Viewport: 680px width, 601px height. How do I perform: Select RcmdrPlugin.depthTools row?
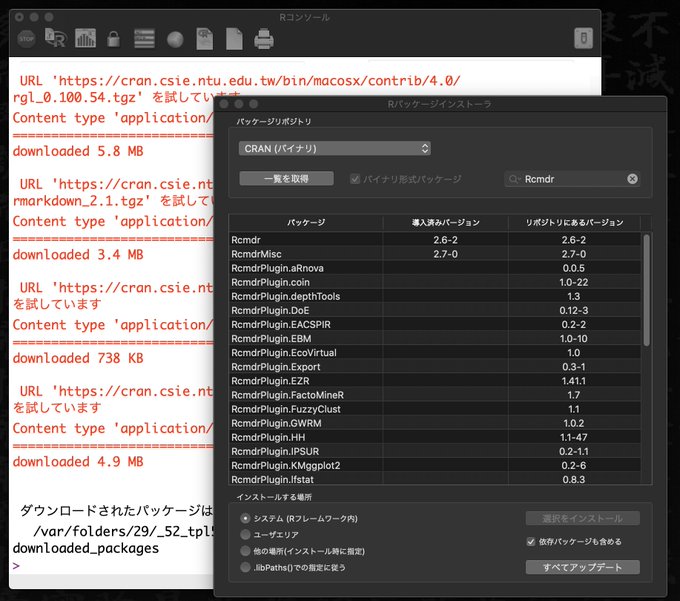435,296
